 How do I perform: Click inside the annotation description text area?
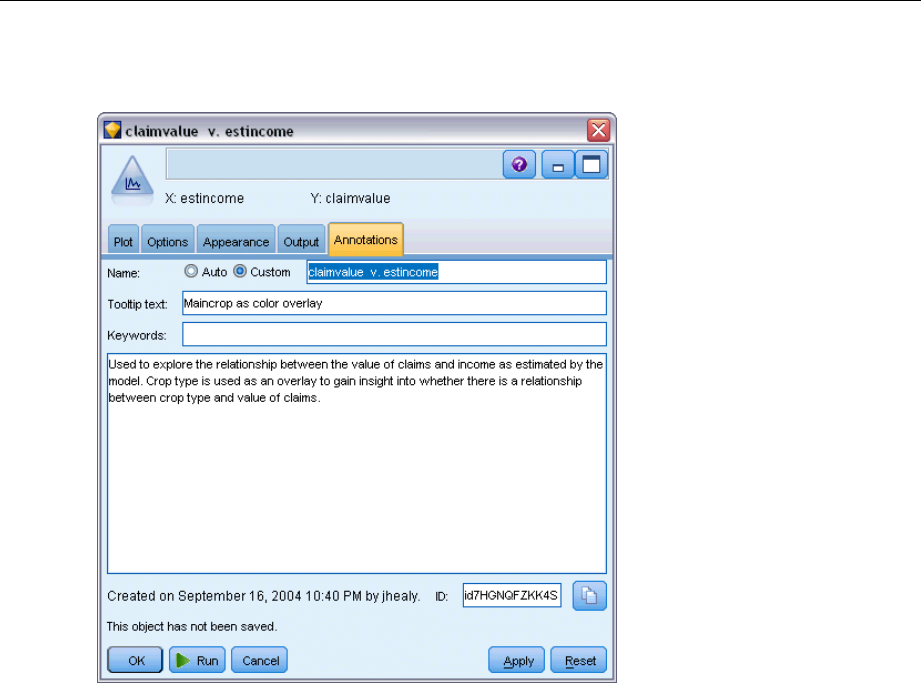tap(357, 463)
